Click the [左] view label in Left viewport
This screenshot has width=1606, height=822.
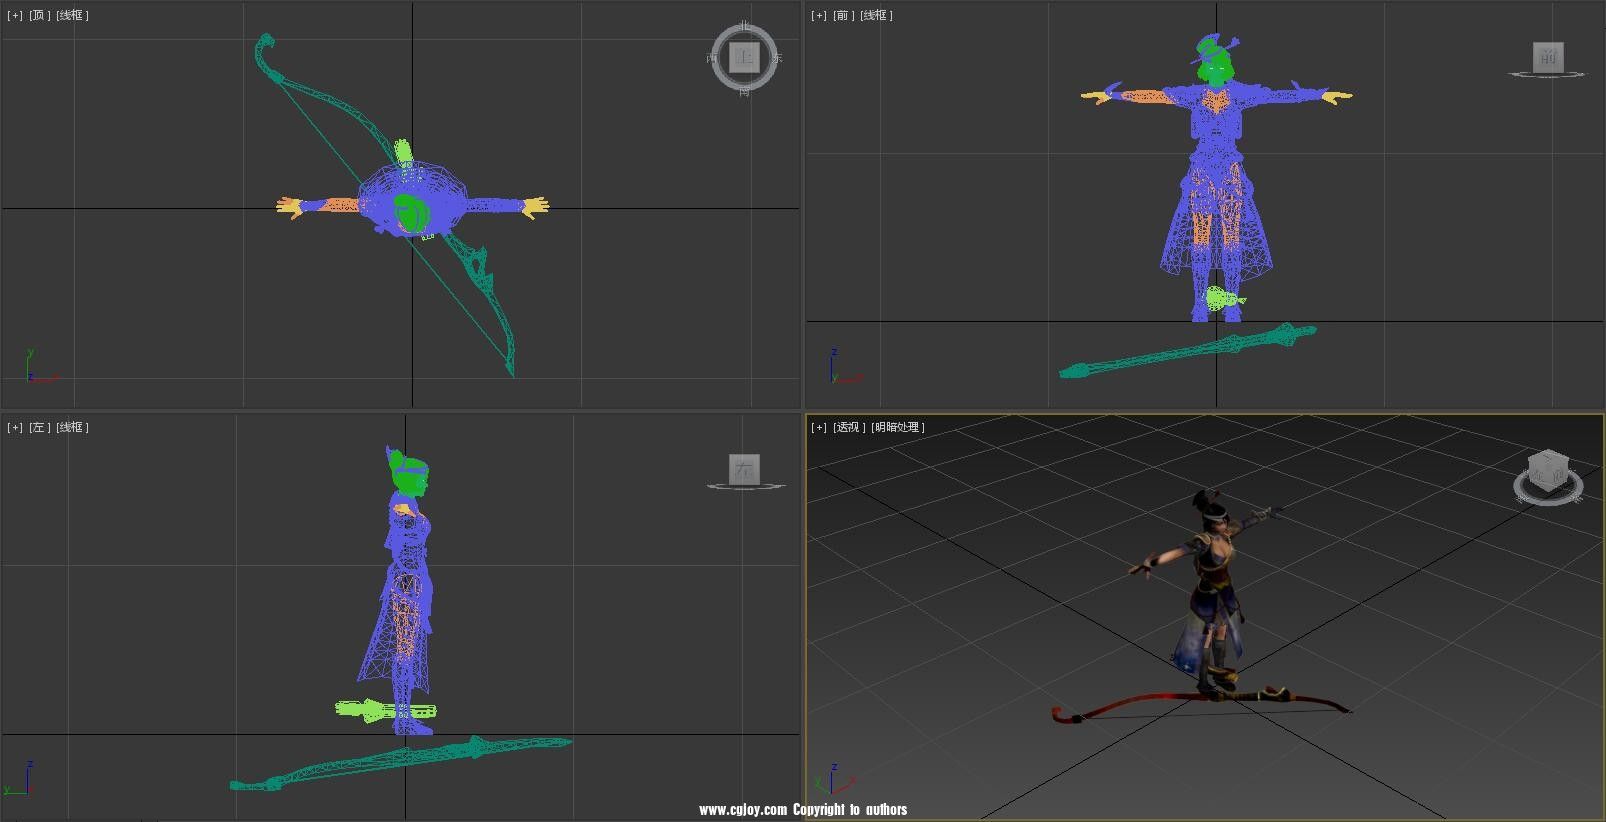40,427
